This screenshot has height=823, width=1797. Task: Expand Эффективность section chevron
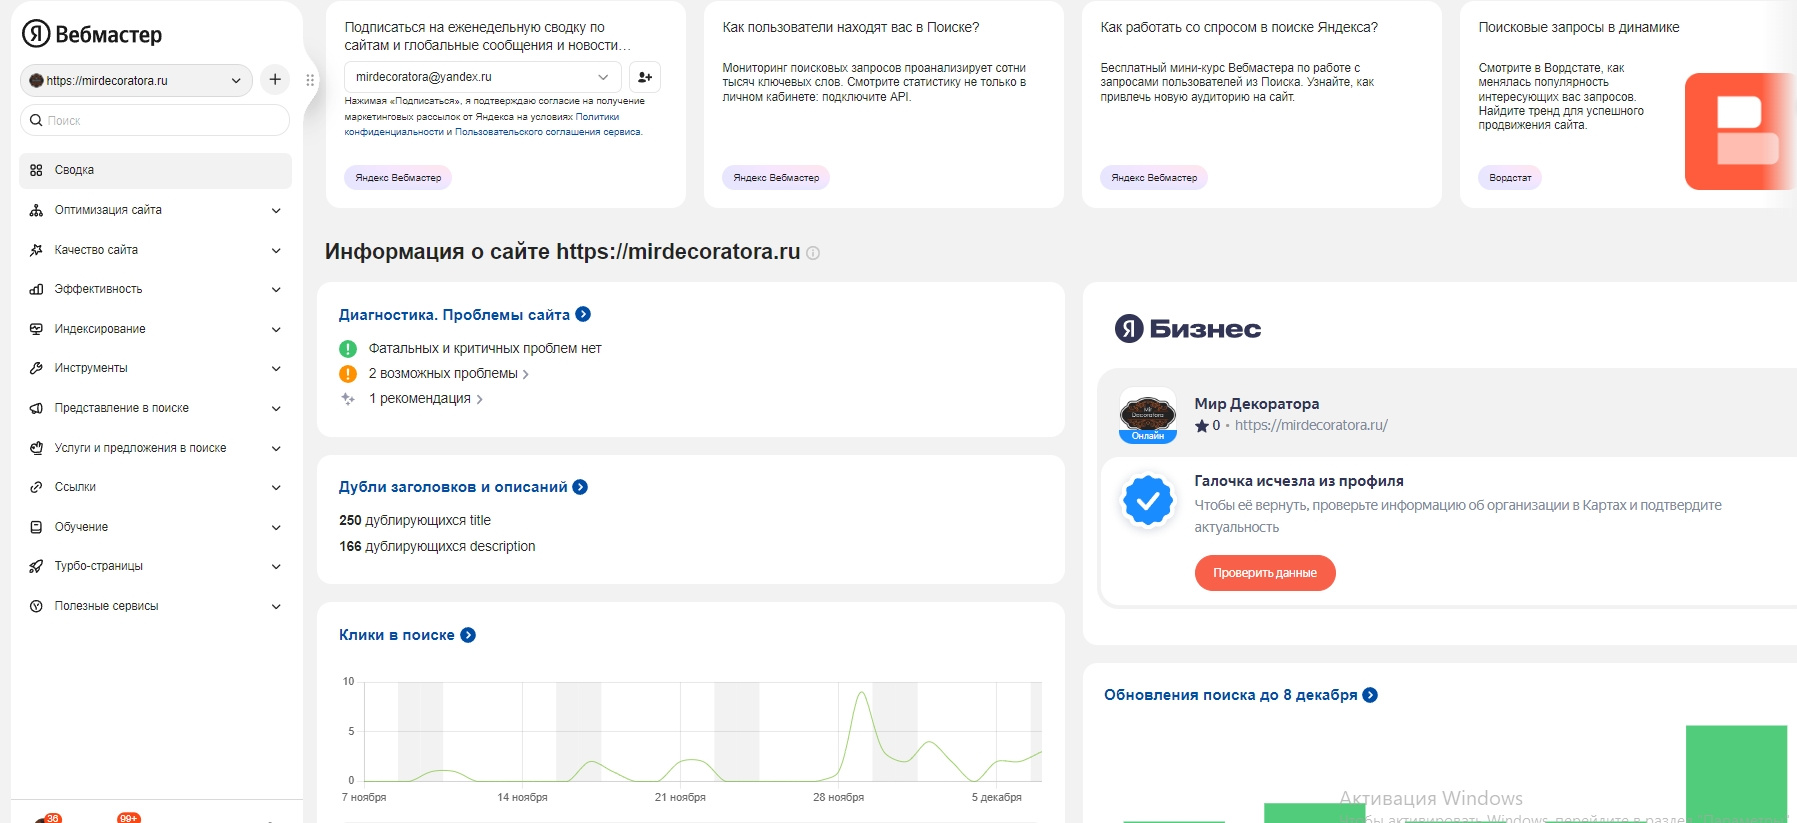(x=276, y=289)
